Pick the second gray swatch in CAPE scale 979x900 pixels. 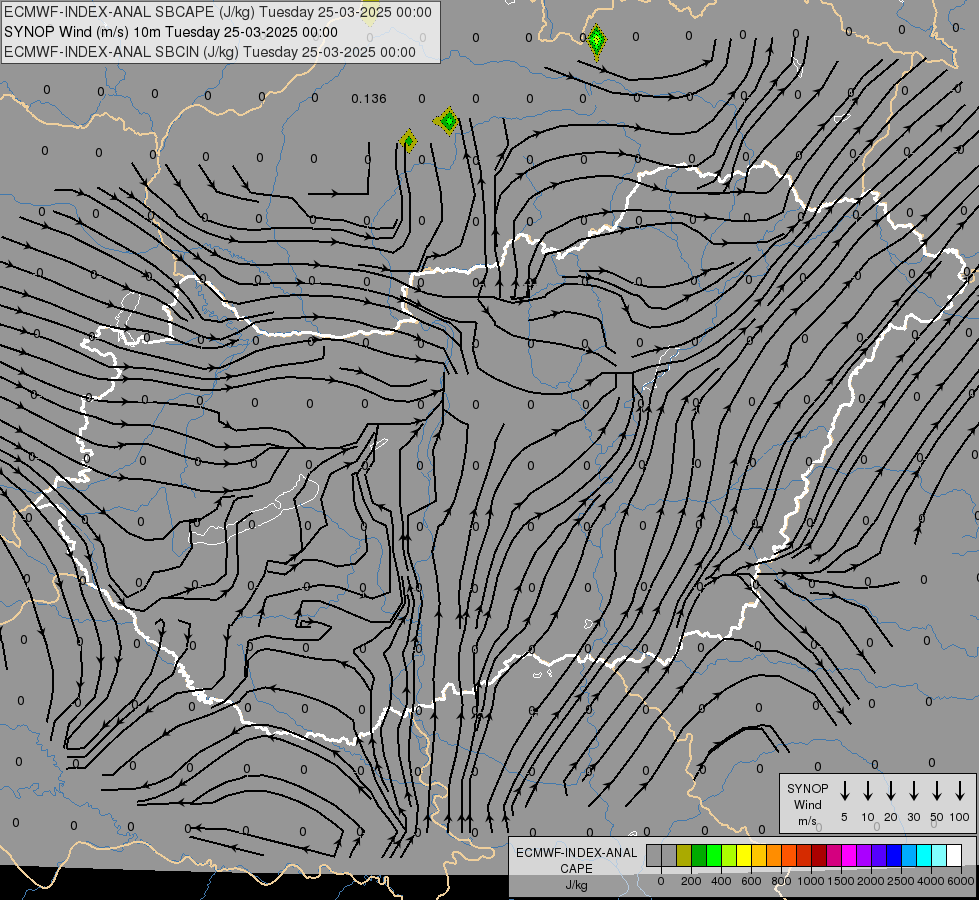pyautogui.click(x=669, y=855)
